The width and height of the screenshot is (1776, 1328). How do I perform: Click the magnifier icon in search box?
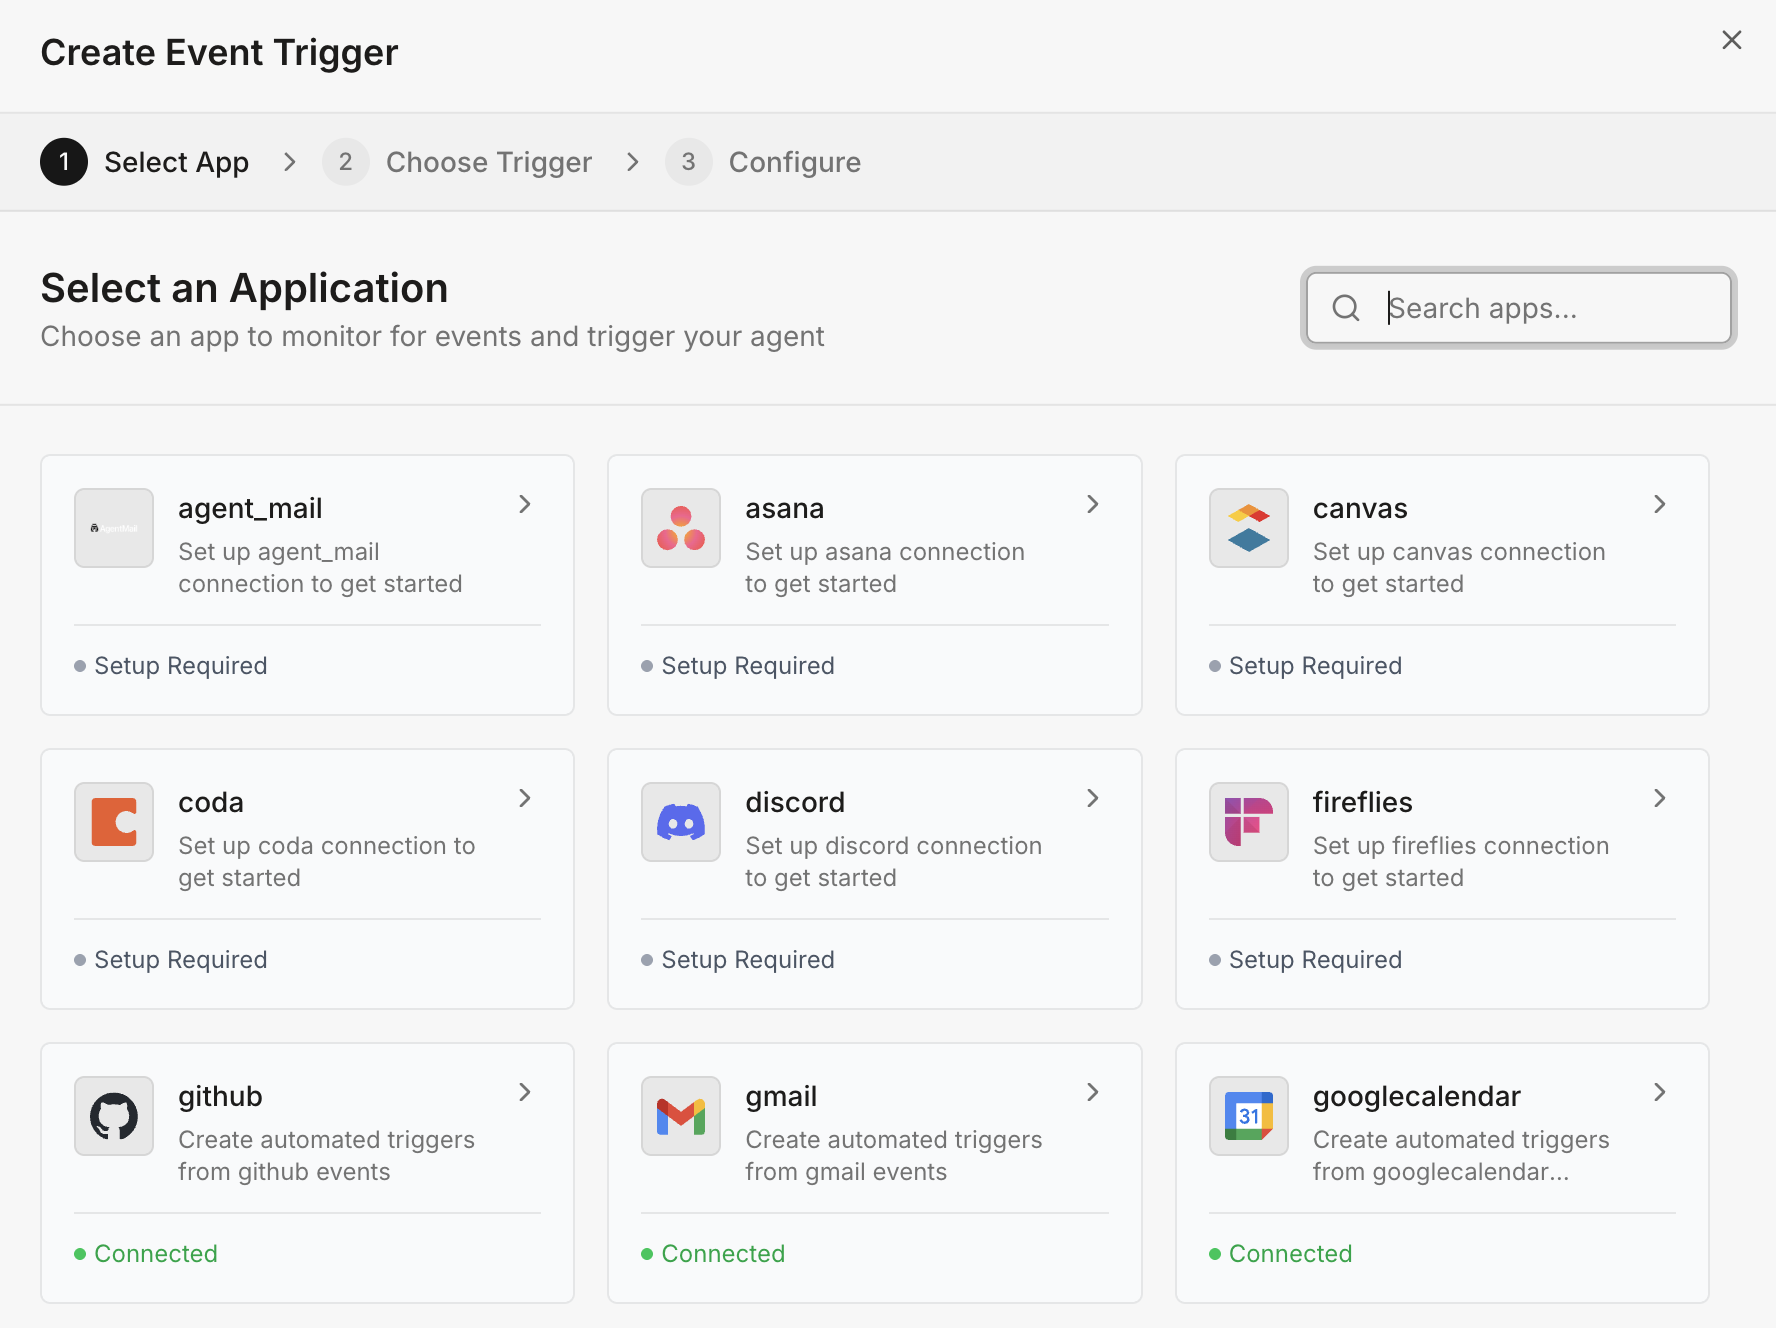click(1346, 308)
